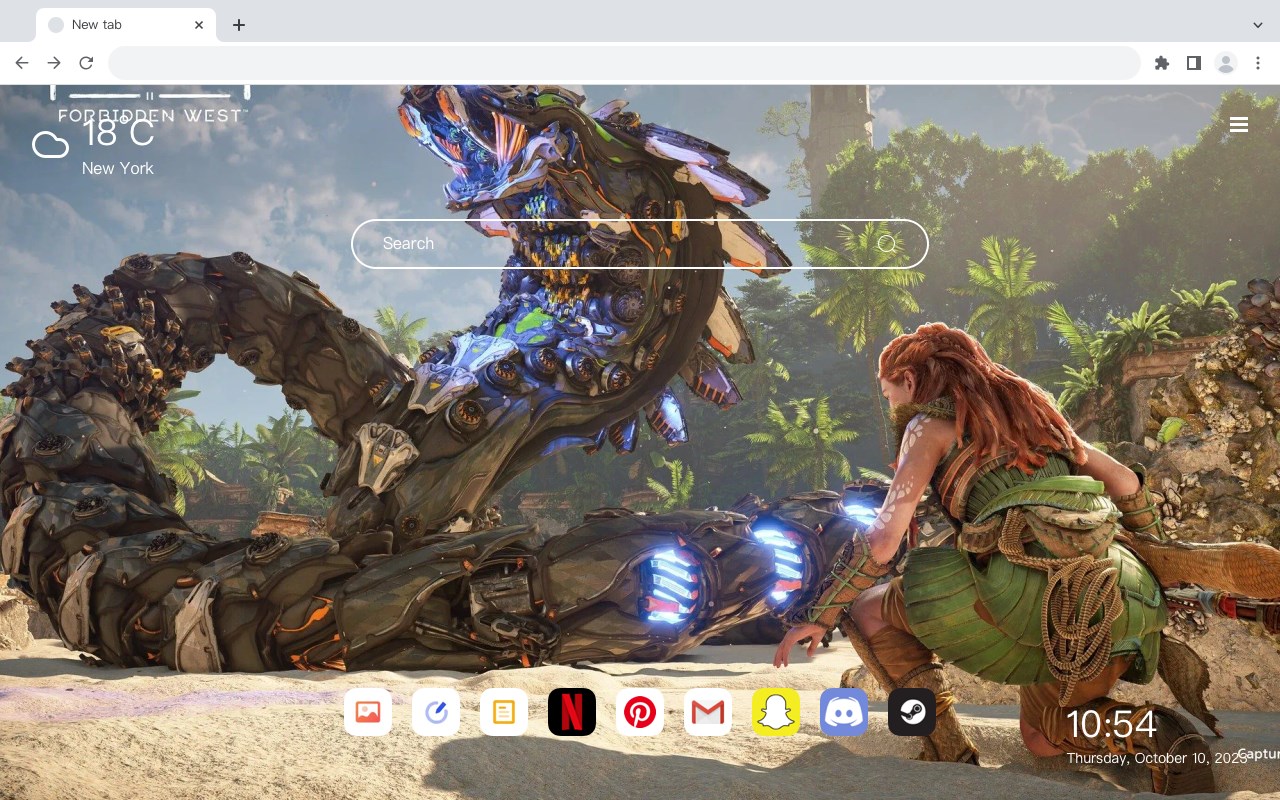Viewport: 1280px width, 800px height.
Task: Open the yellow notes icon
Action: pos(504,712)
